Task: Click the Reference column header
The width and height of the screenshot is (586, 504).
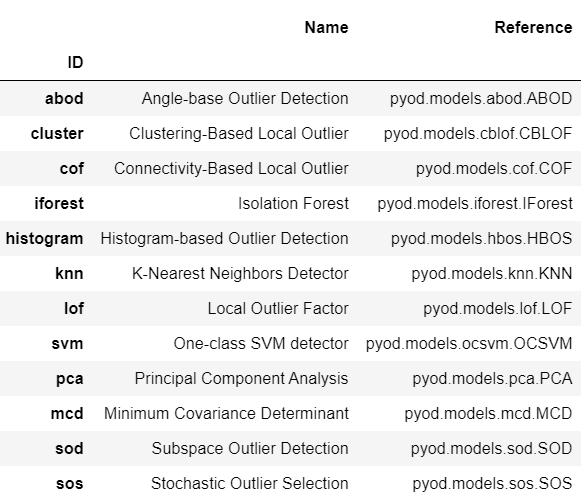Action: [x=533, y=28]
